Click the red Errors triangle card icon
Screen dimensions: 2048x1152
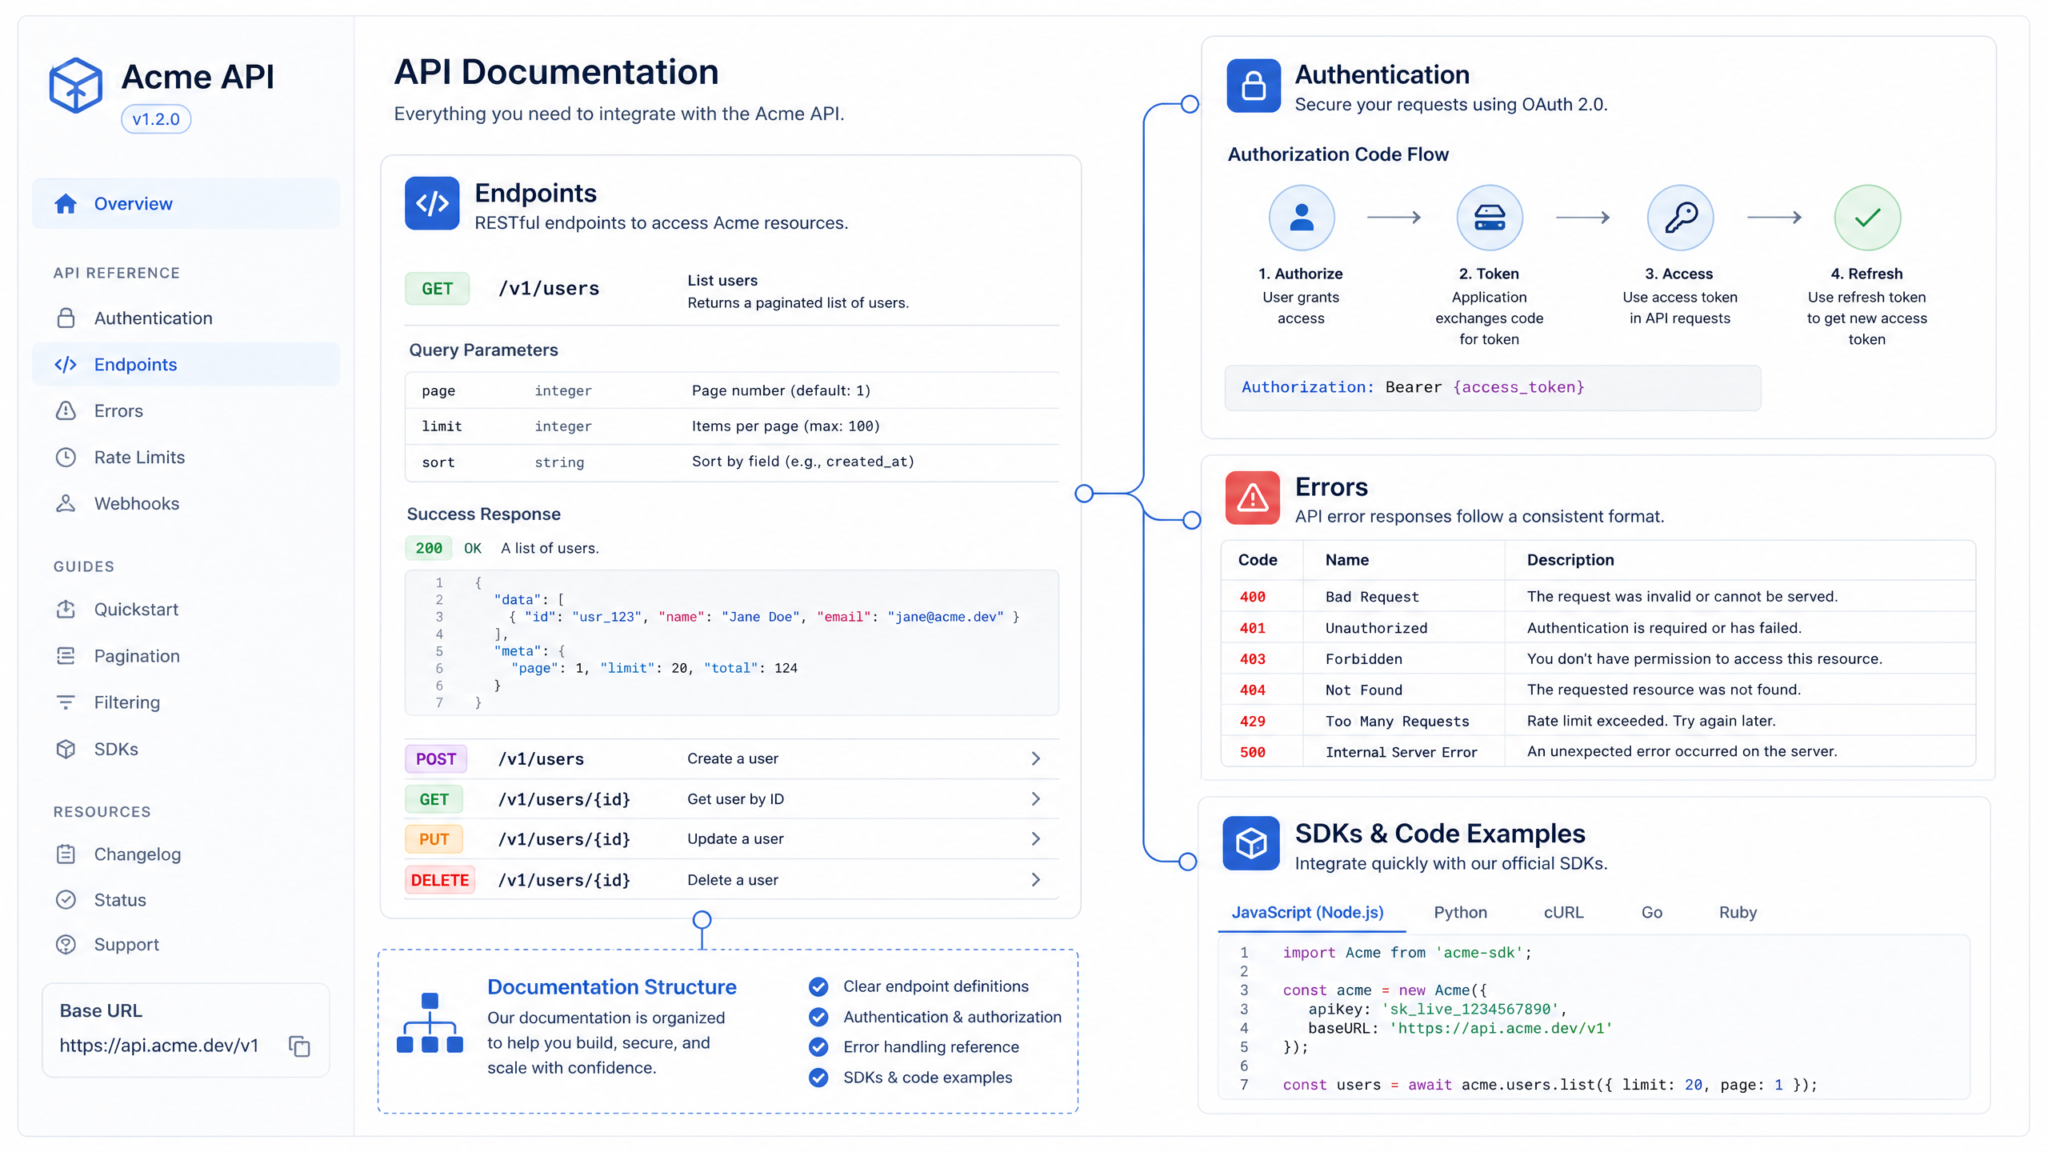point(1252,498)
